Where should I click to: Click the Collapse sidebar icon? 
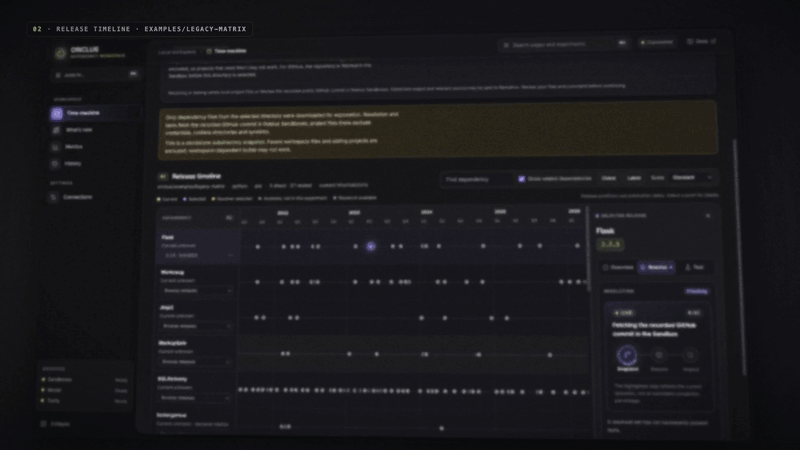(x=43, y=423)
